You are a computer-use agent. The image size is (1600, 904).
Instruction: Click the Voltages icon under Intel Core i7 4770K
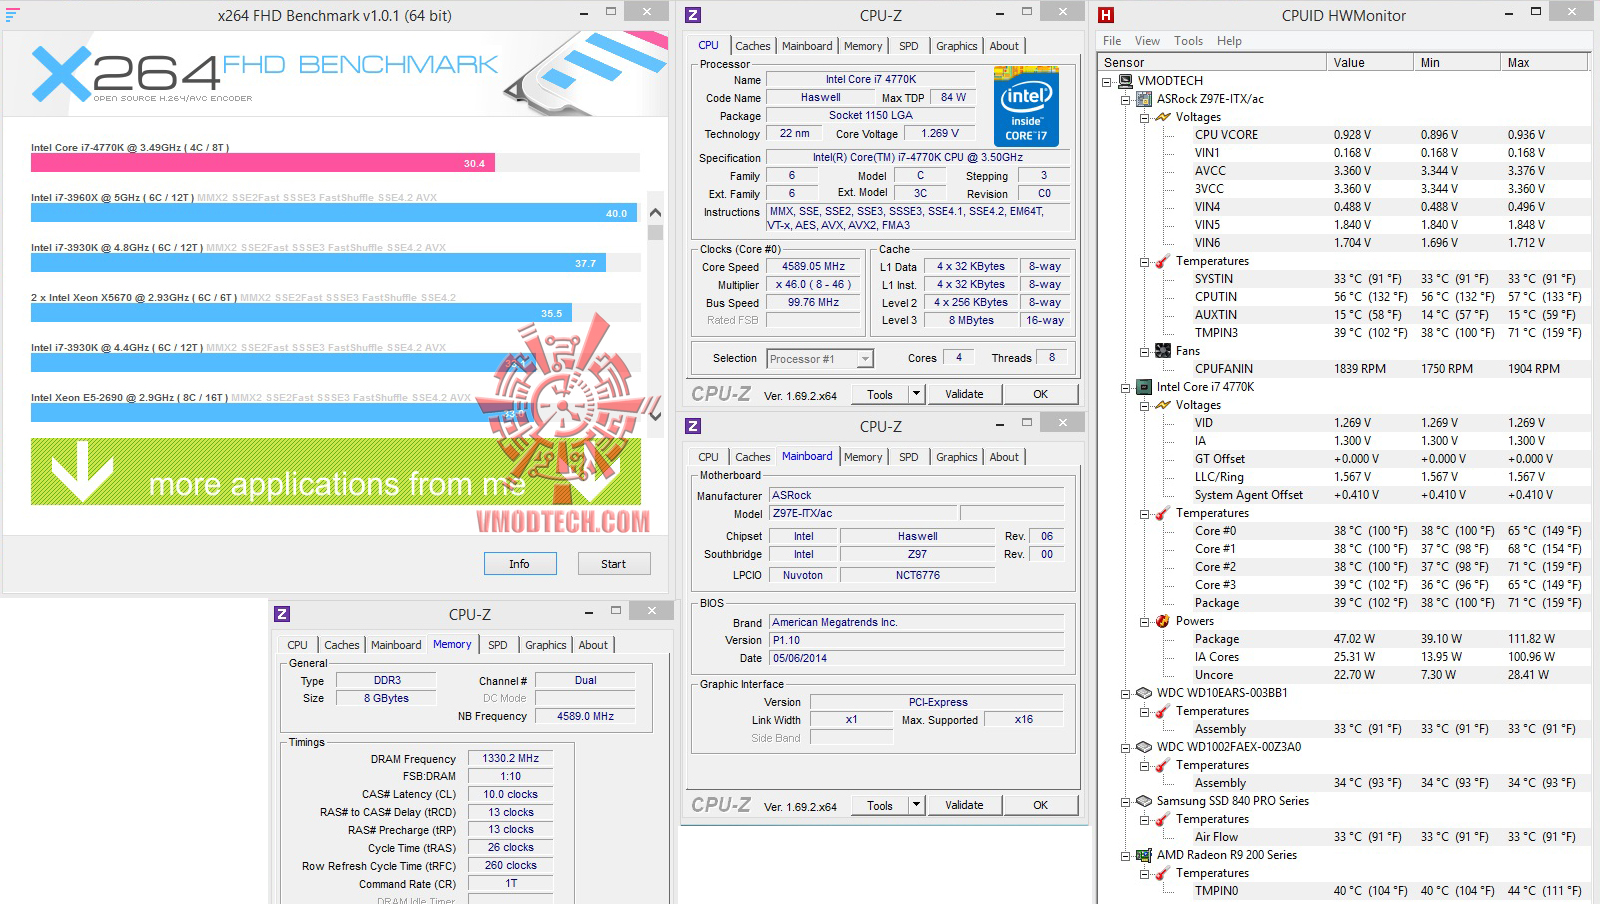(x=1163, y=405)
